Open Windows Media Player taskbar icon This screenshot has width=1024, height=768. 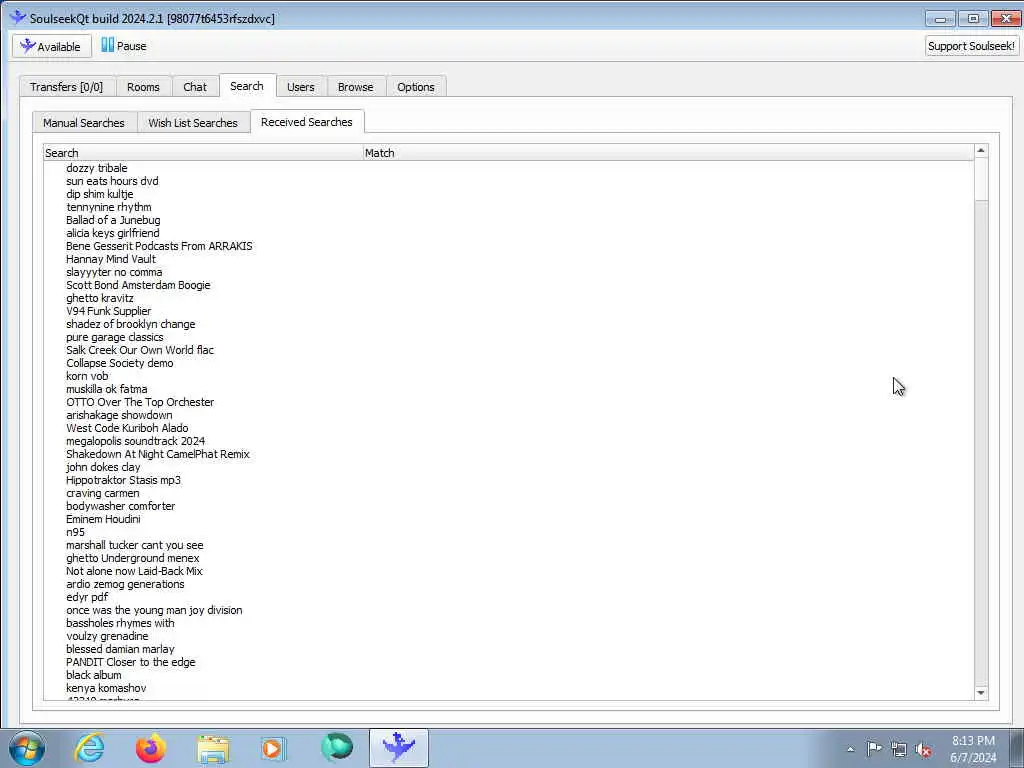274,748
